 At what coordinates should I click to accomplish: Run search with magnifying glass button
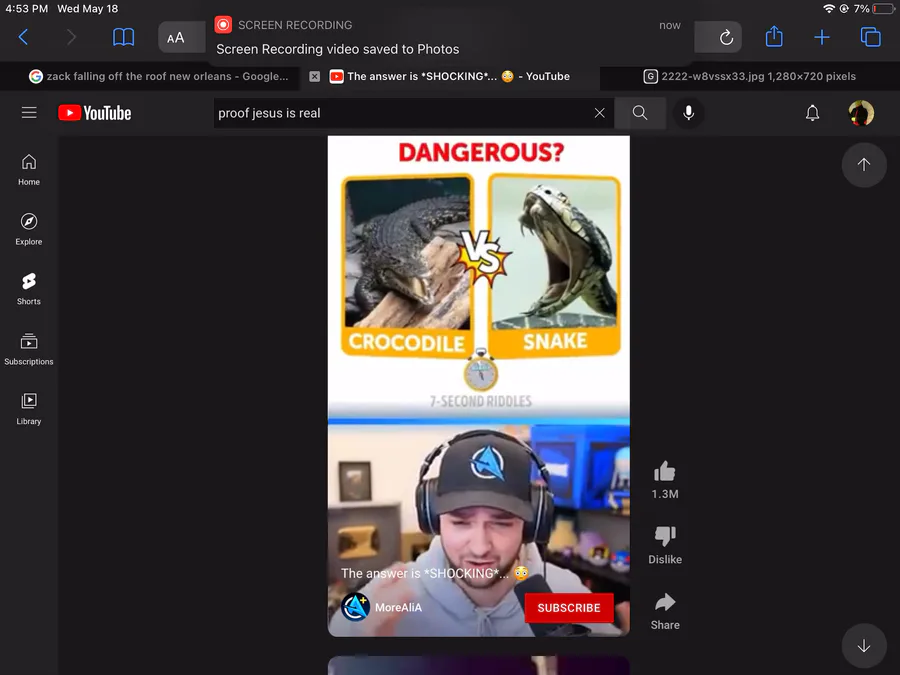coord(640,113)
